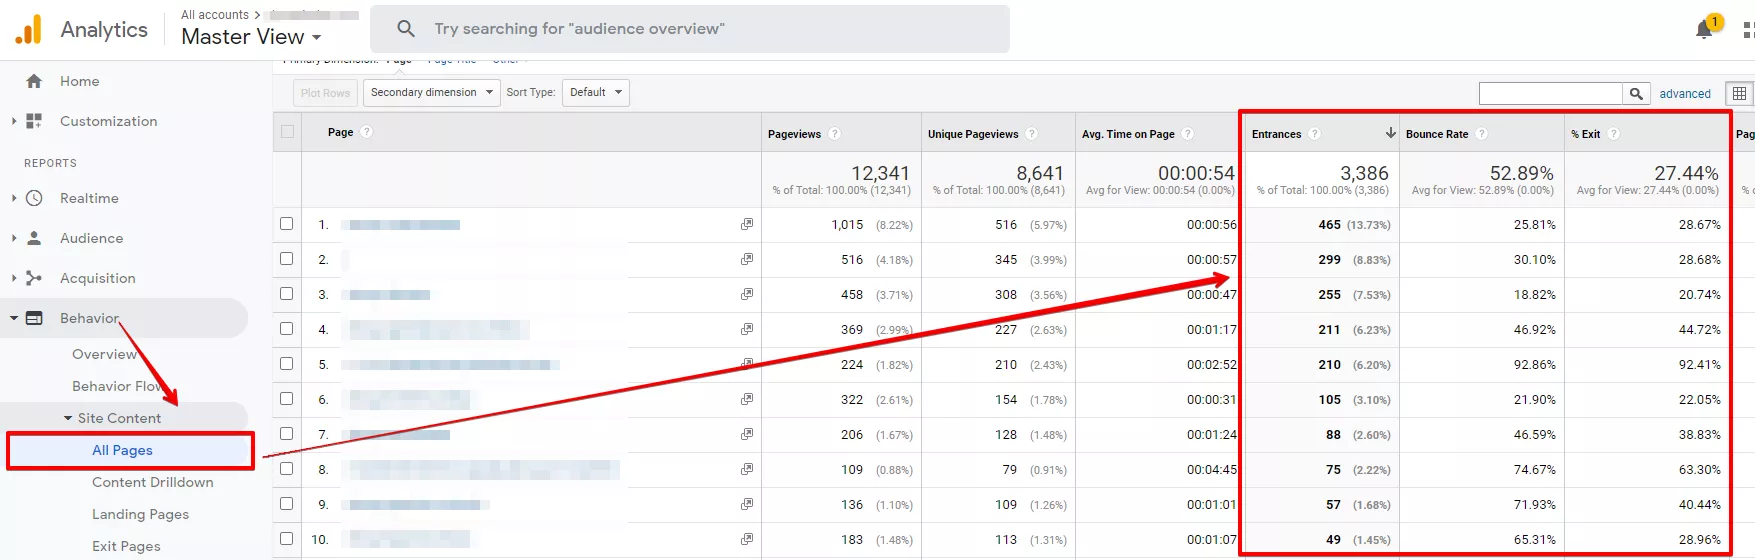Open the Content Drilldown report
The height and width of the screenshot is (560, 1755).
pyautogui.click(x=153, y=482)
